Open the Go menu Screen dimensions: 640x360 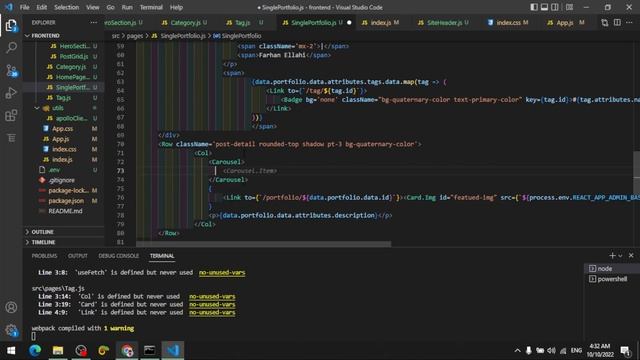tap(110, 7)
